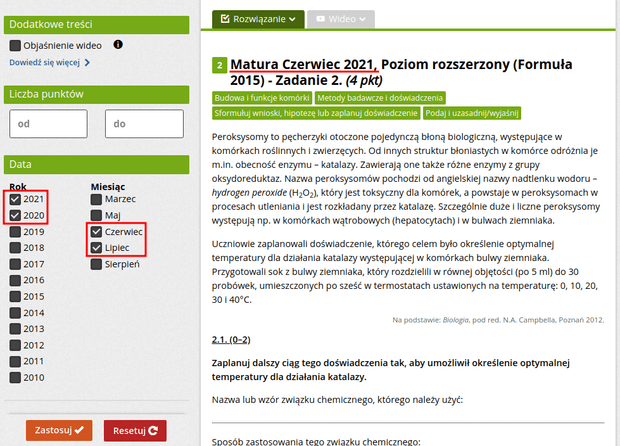Open the Rozwiązanie dropdown tab
Screen dimensions: 620x446
pyautogui.click(x=258, y=19)
